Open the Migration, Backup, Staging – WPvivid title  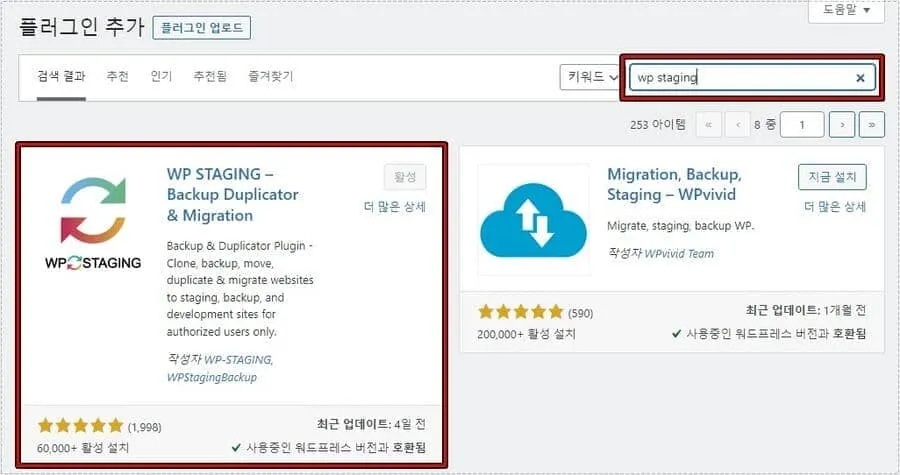tap(674, 184)
